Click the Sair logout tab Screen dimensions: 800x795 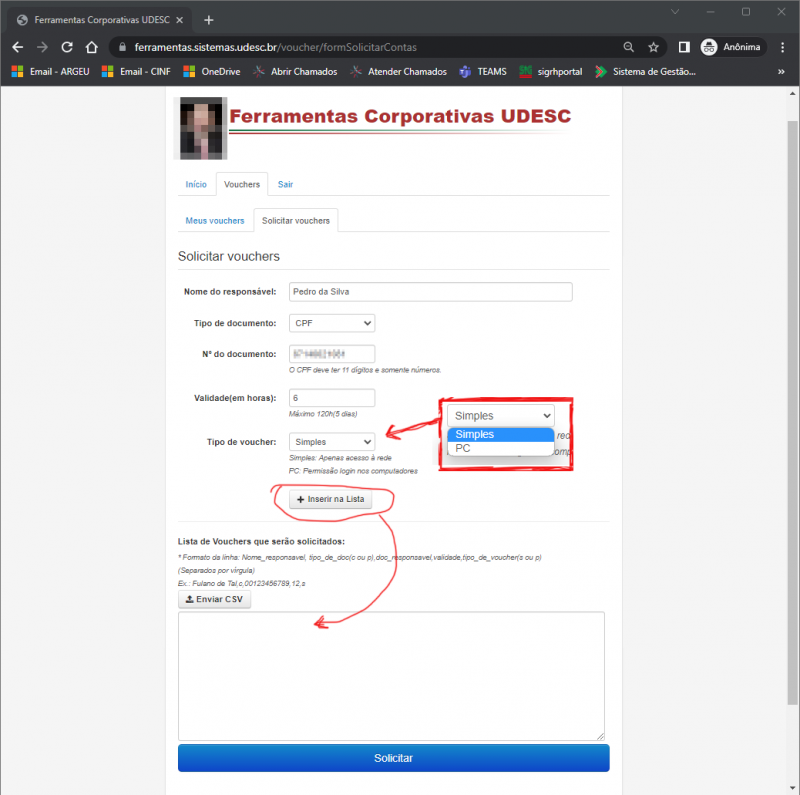pos(285,184)
